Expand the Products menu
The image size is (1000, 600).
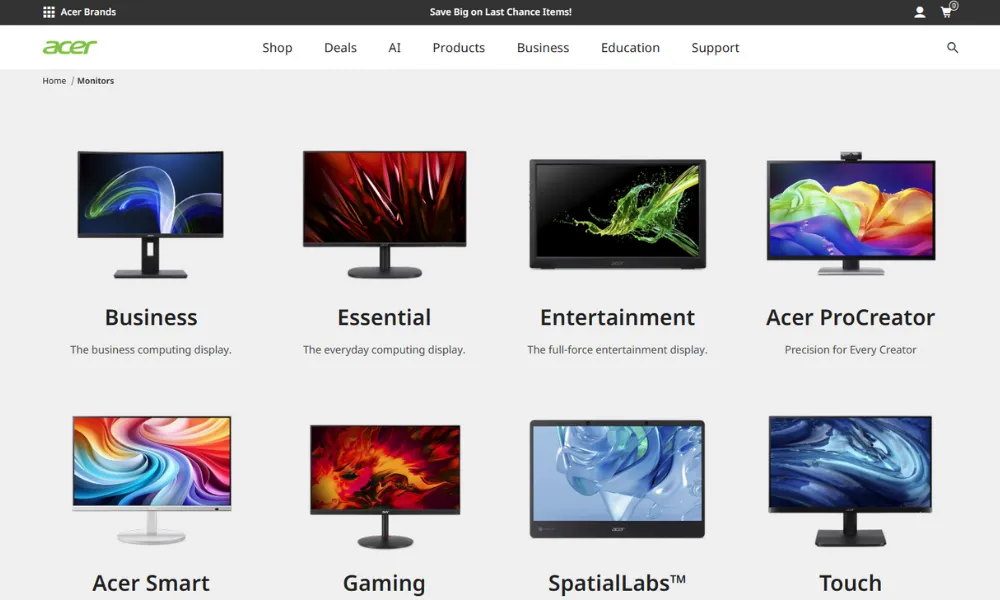pos(458,47)
